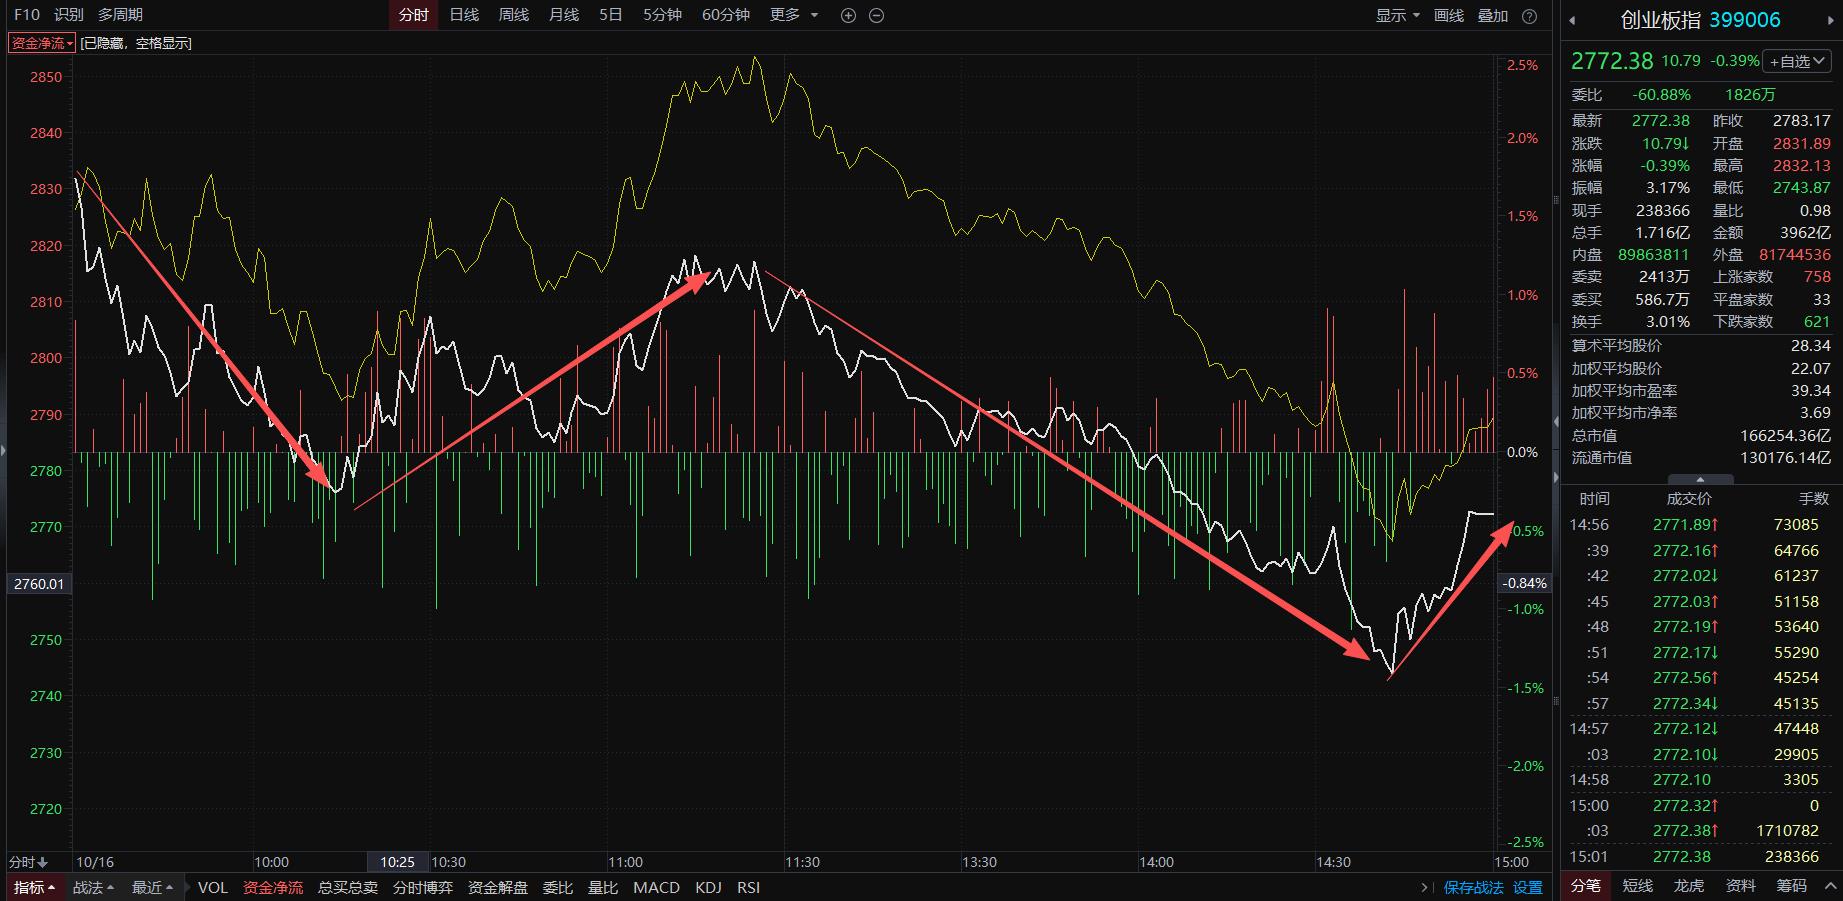Toggle the 资金解盘 indicator
The height and width of the screenshot is (901, 1843).
498,887
